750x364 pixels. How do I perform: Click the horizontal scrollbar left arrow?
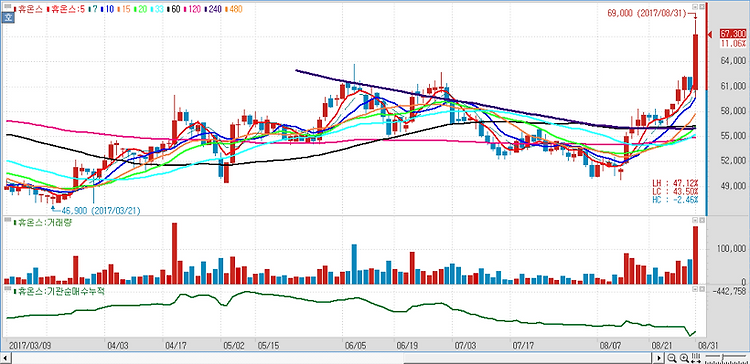point(6,358)
